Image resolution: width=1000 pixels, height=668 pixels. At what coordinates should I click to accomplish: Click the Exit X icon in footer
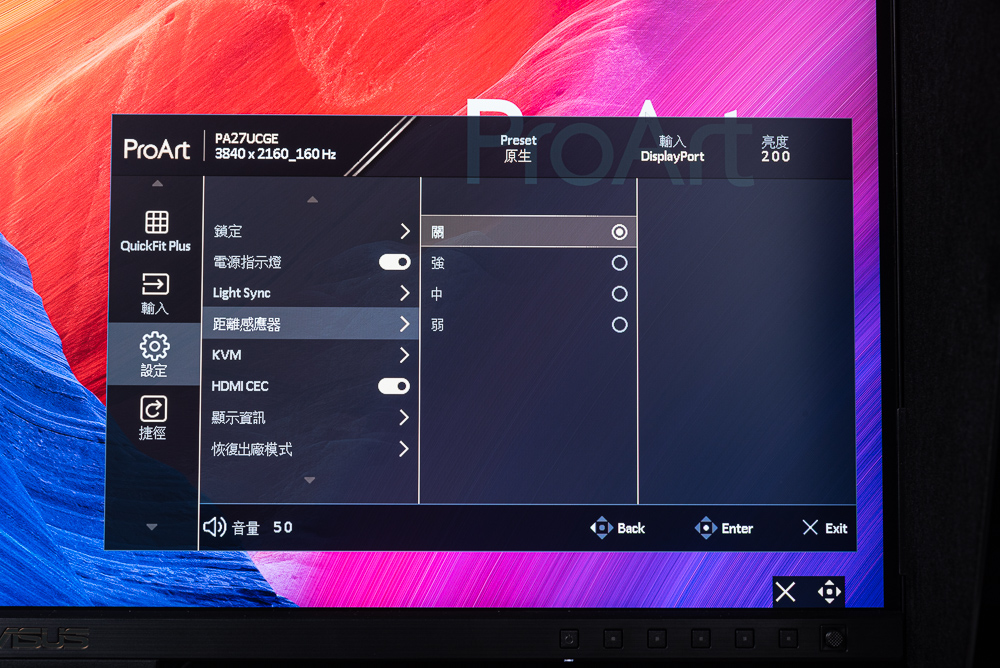tap(810, 527)
